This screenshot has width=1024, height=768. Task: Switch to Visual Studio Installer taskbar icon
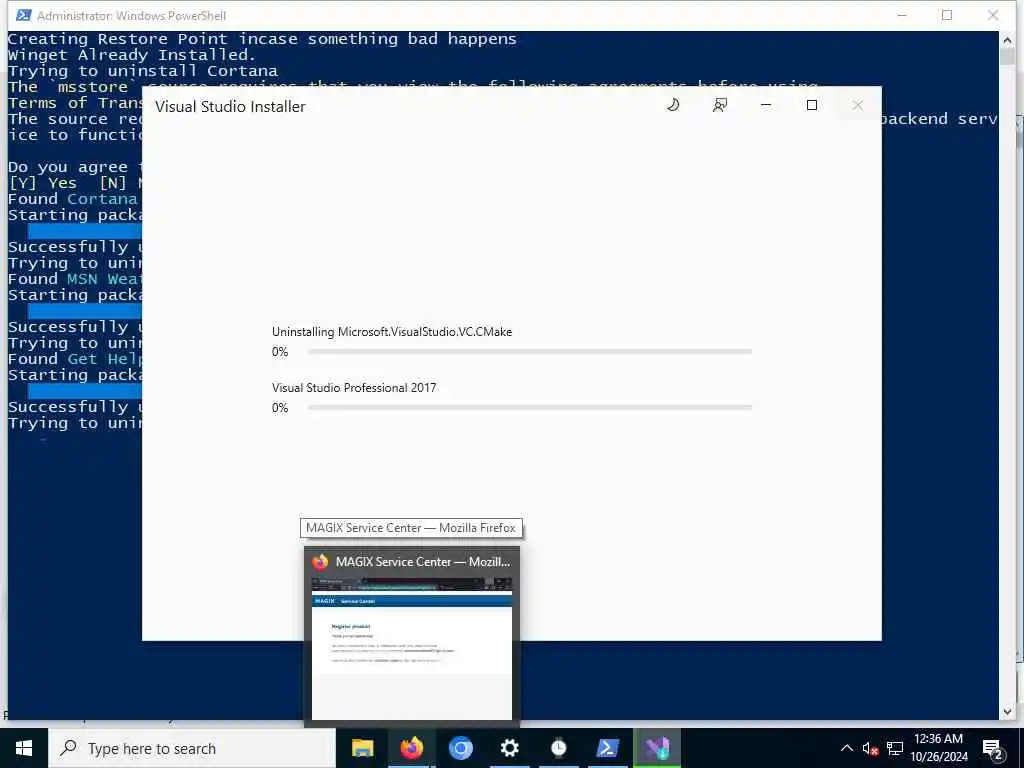657,748
